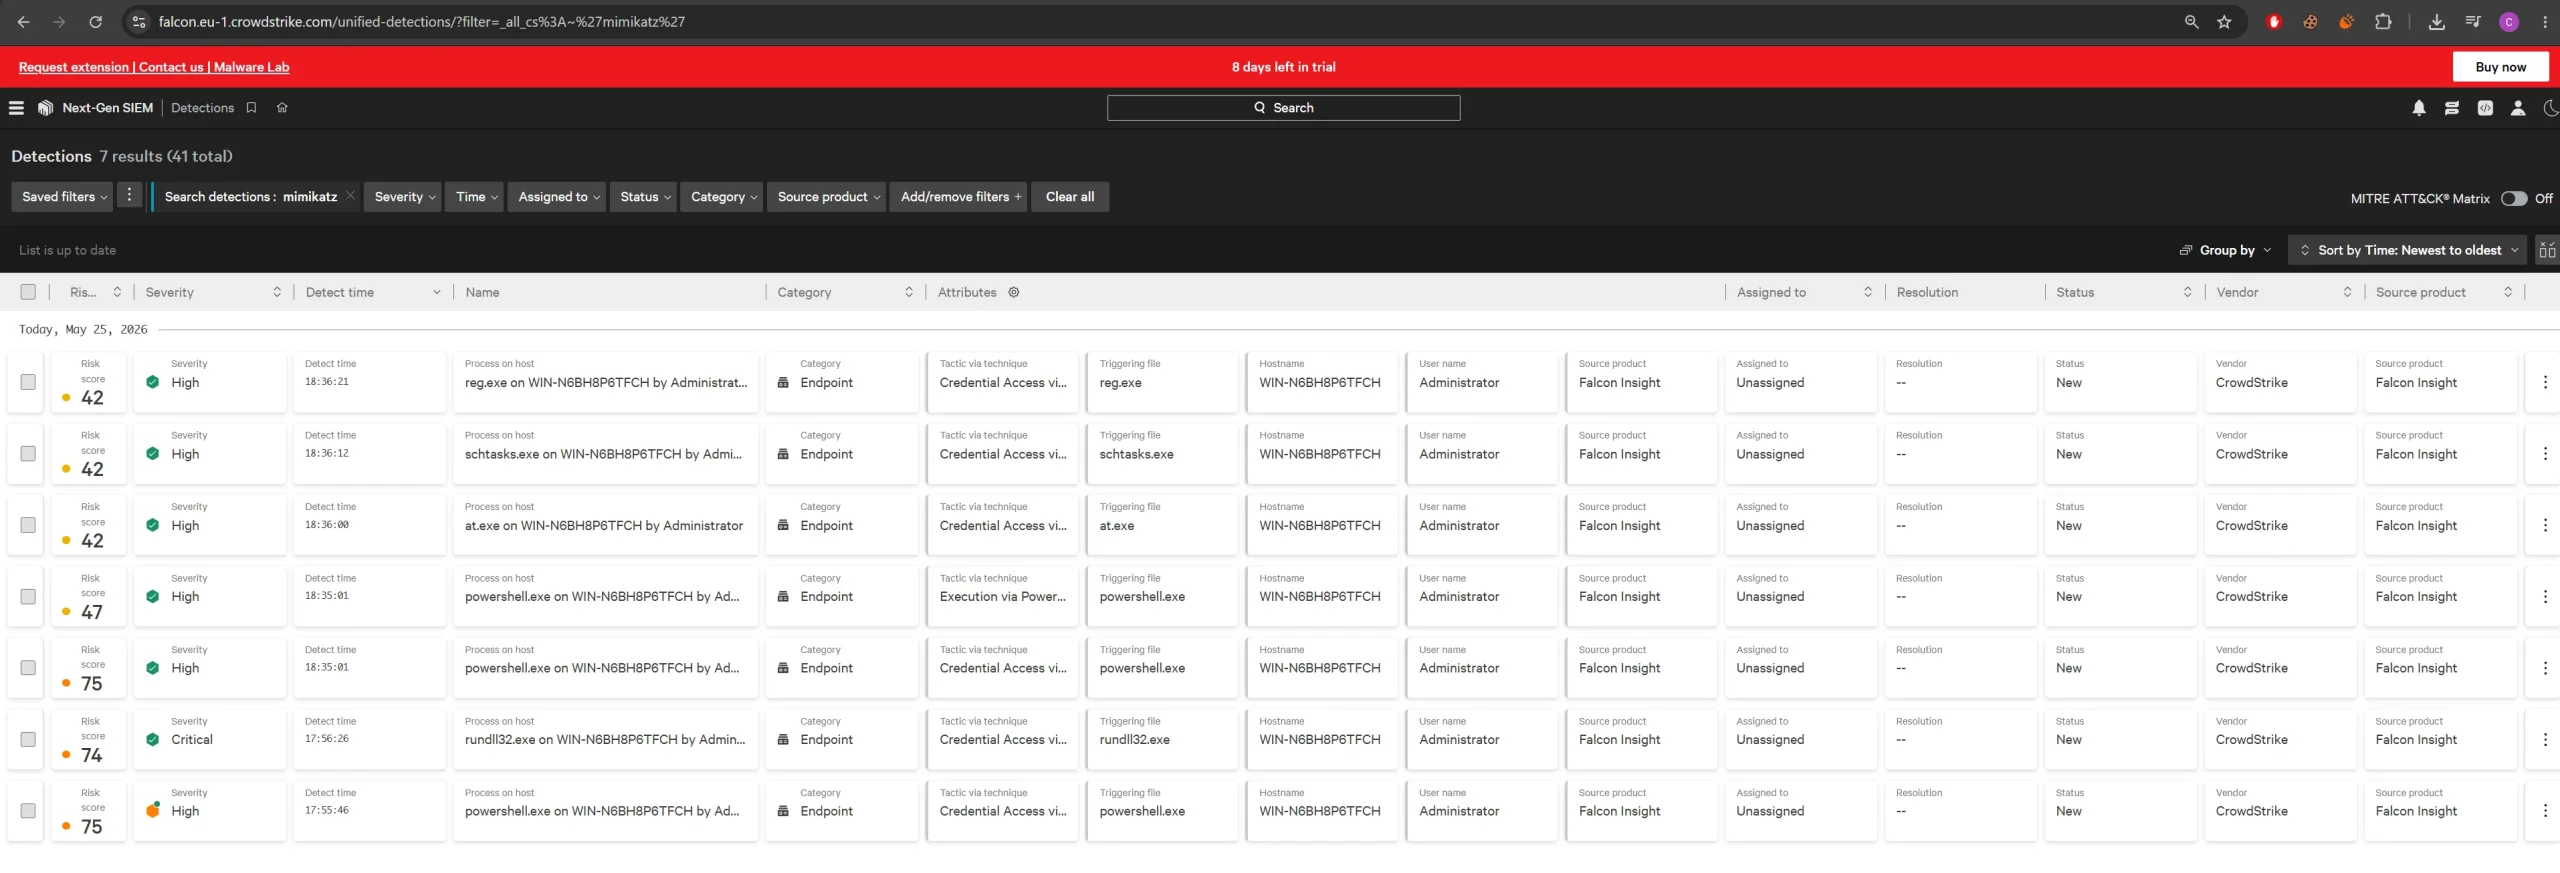
Task: Open Chrome three-dot menu
Action: 2545,21
